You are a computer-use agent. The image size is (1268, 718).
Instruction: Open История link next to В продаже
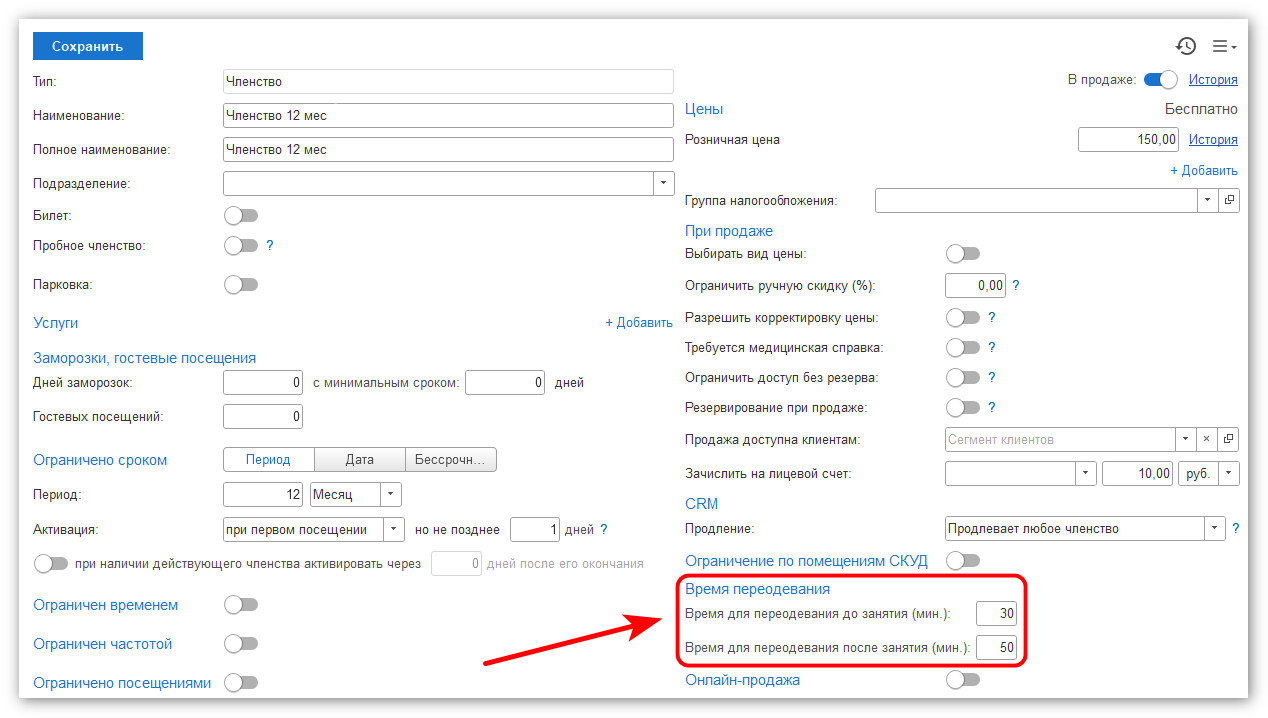1213,80
